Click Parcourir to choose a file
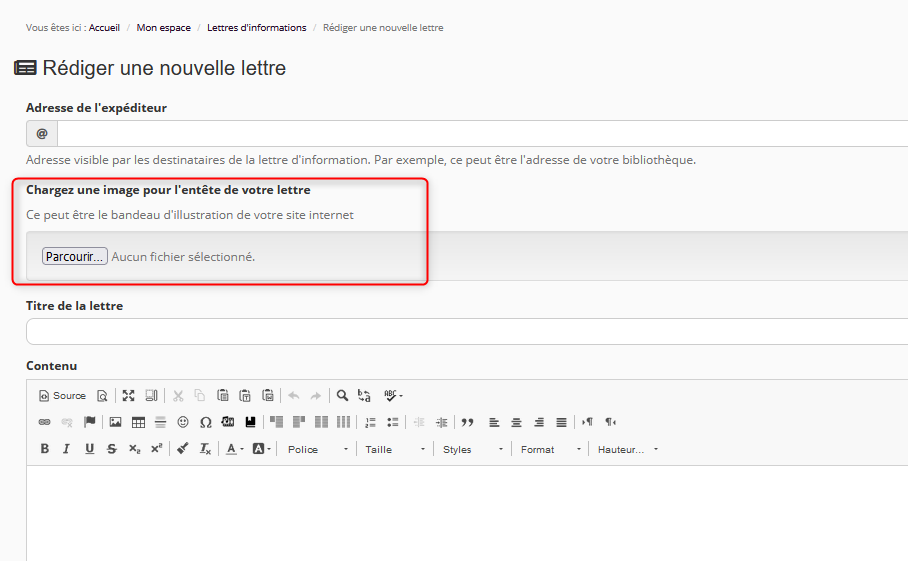The height and width of the screenshot is (561, 908). pyautogui.click(x=75, y=256)
